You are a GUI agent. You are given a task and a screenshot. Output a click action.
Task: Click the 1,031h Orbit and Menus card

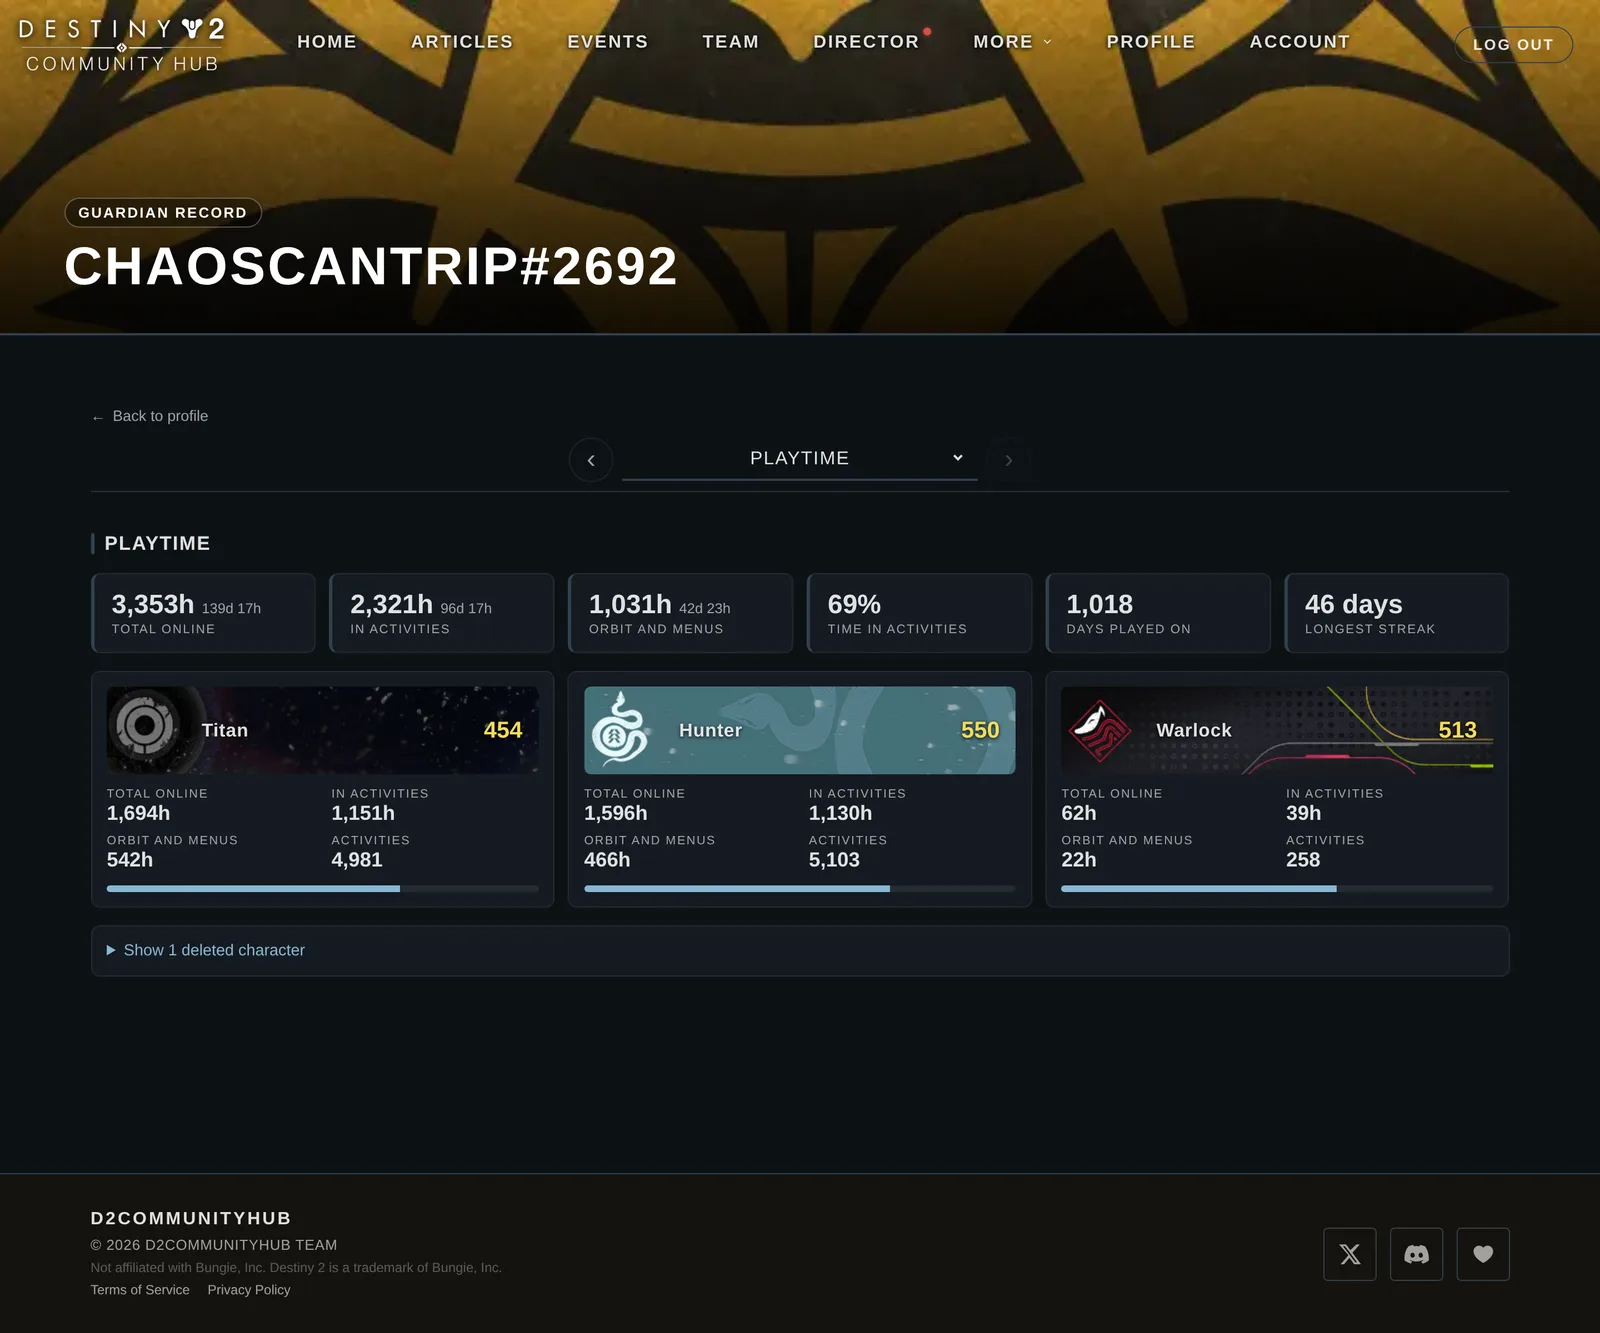point(681,613)
